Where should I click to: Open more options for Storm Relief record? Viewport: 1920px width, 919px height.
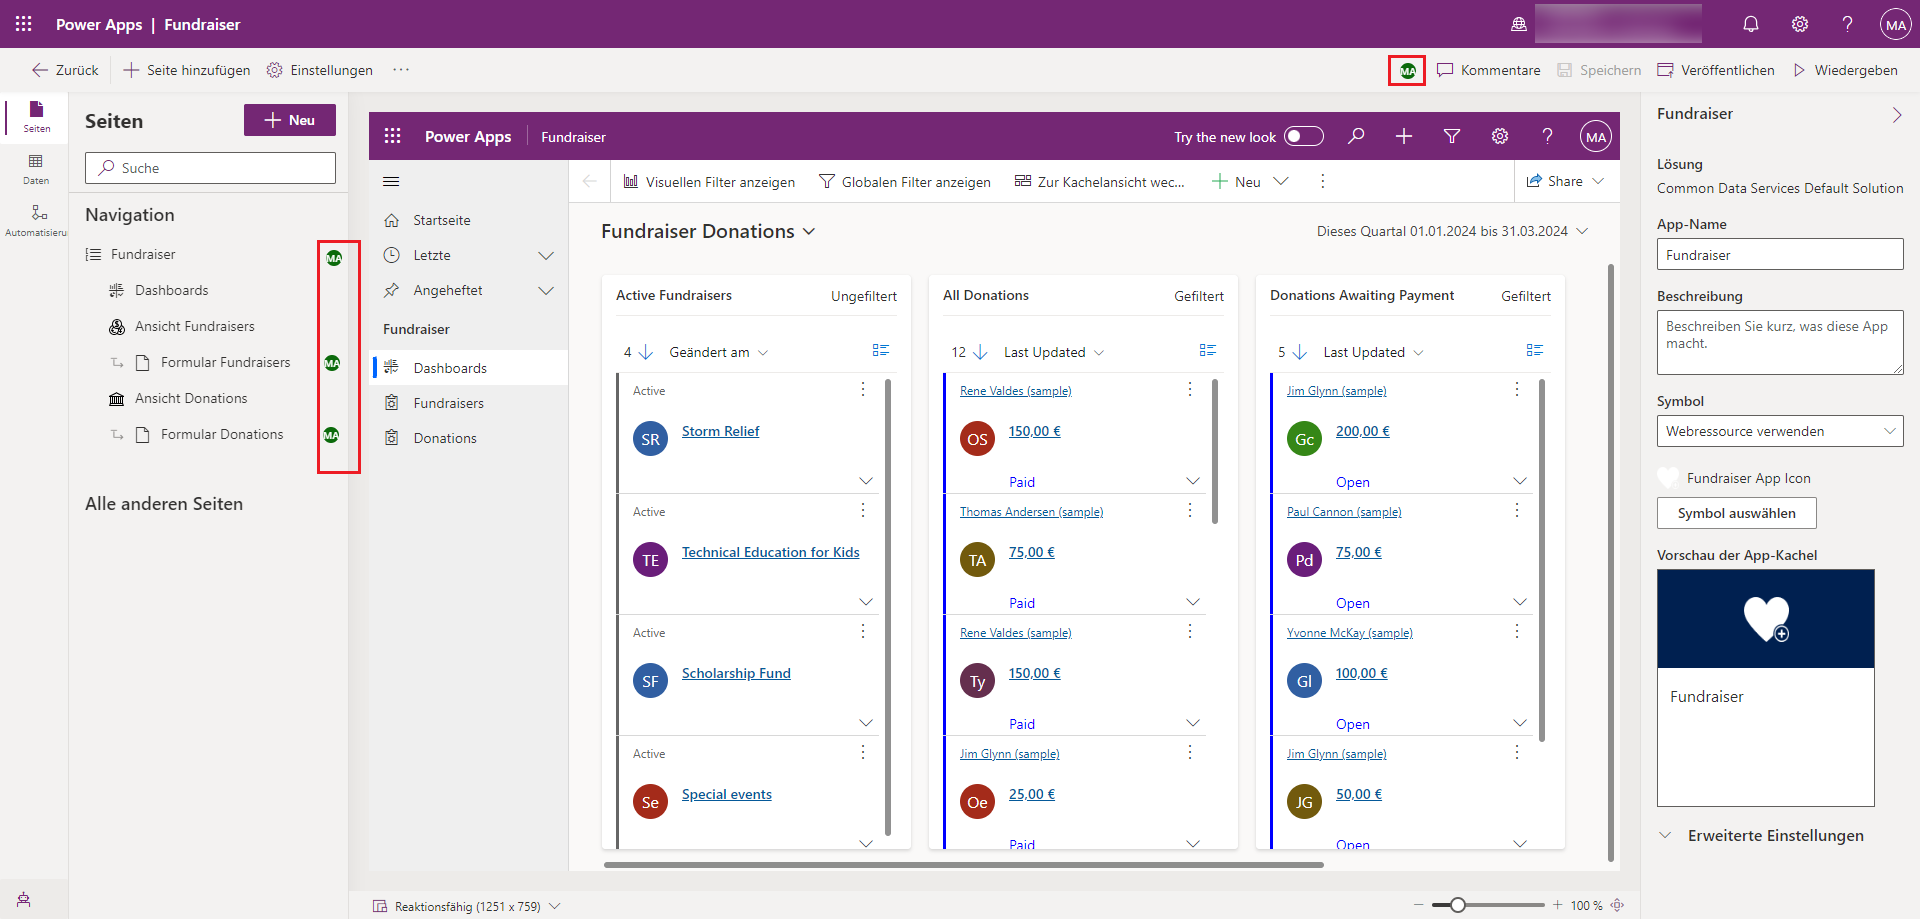click(863, 389)
